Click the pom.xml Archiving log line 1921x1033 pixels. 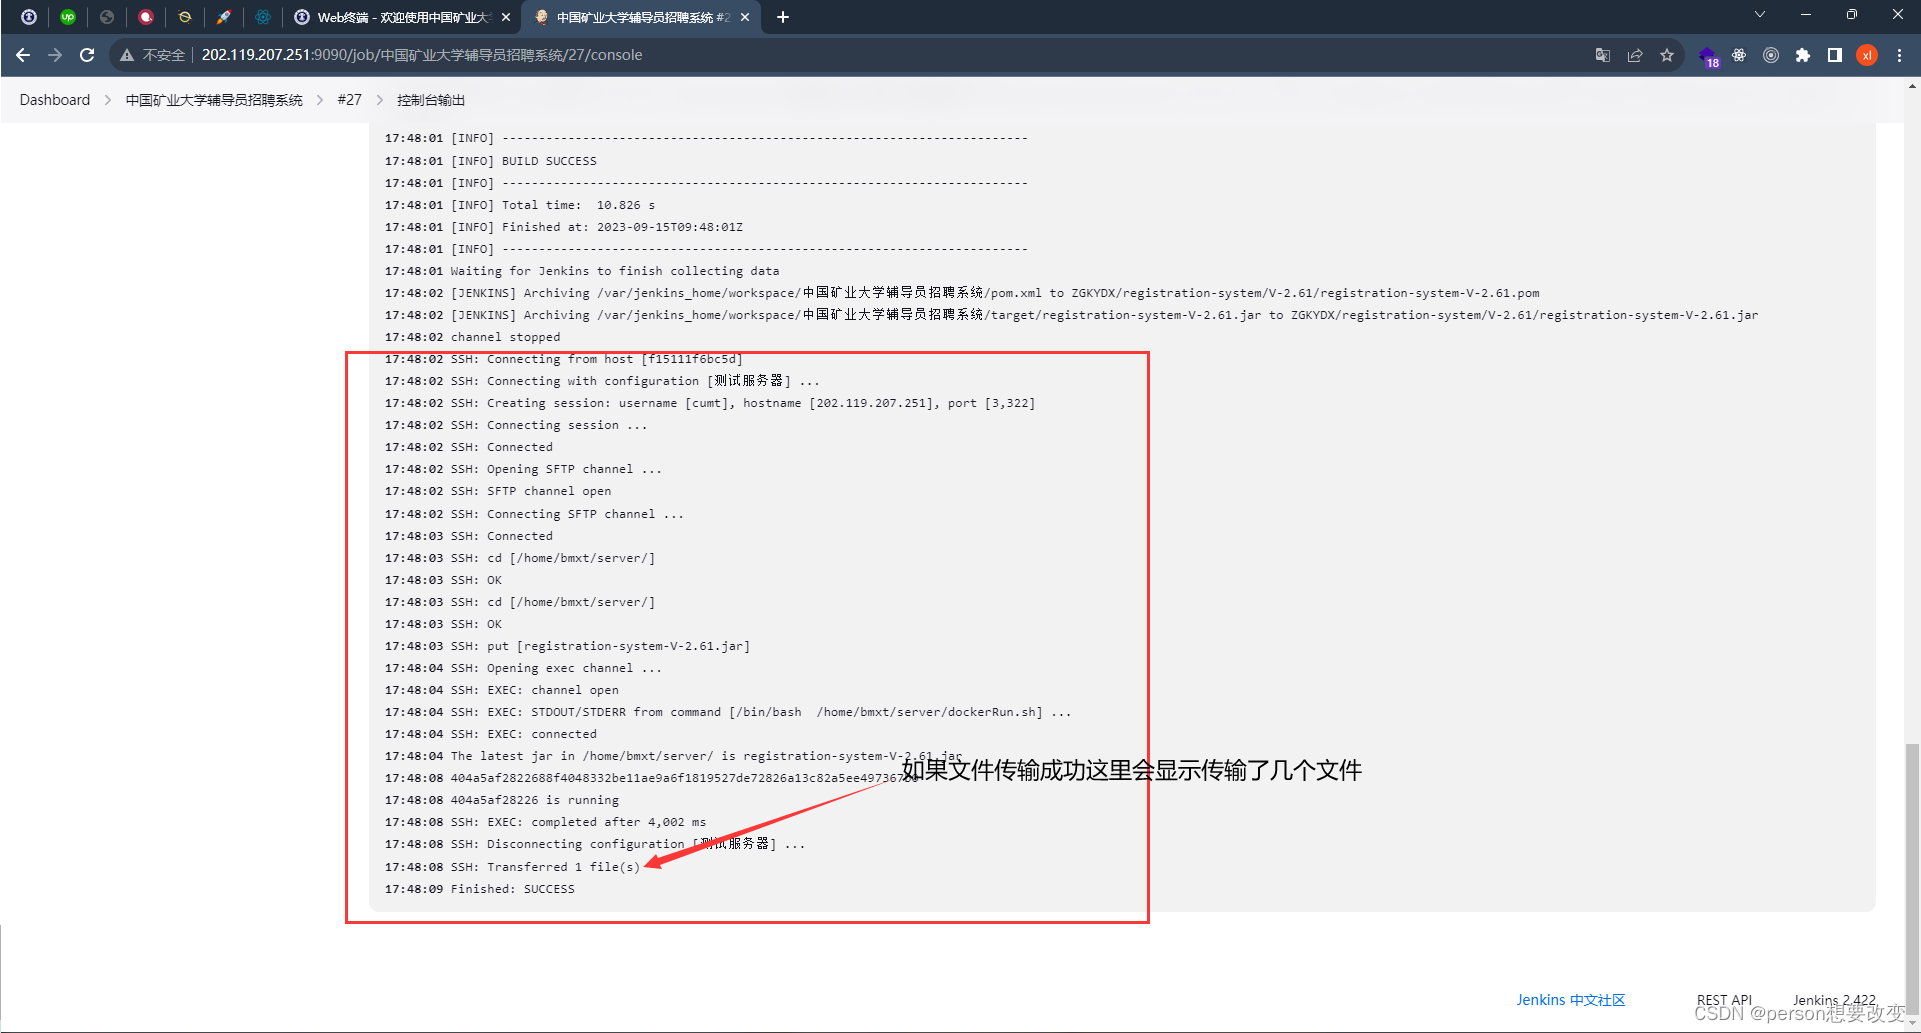point(962,293)
